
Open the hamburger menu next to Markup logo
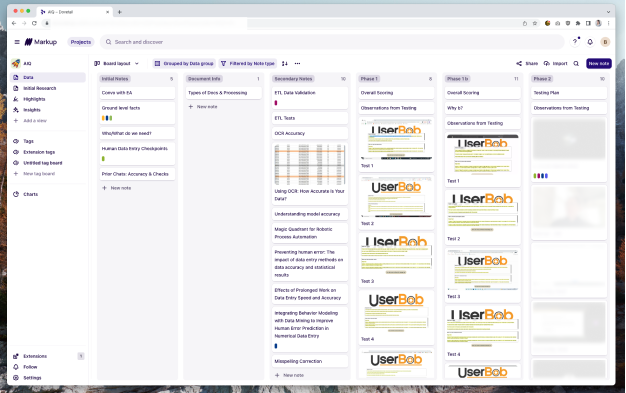pos(17,42)
